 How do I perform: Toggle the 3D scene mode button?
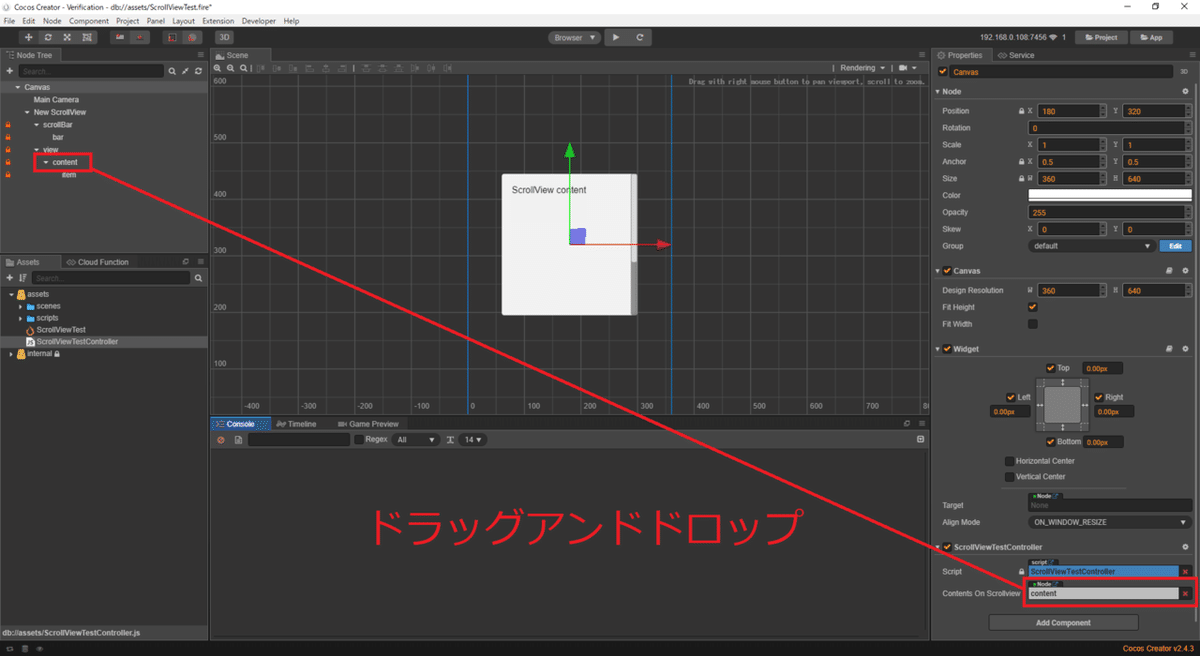pos(225,37)
